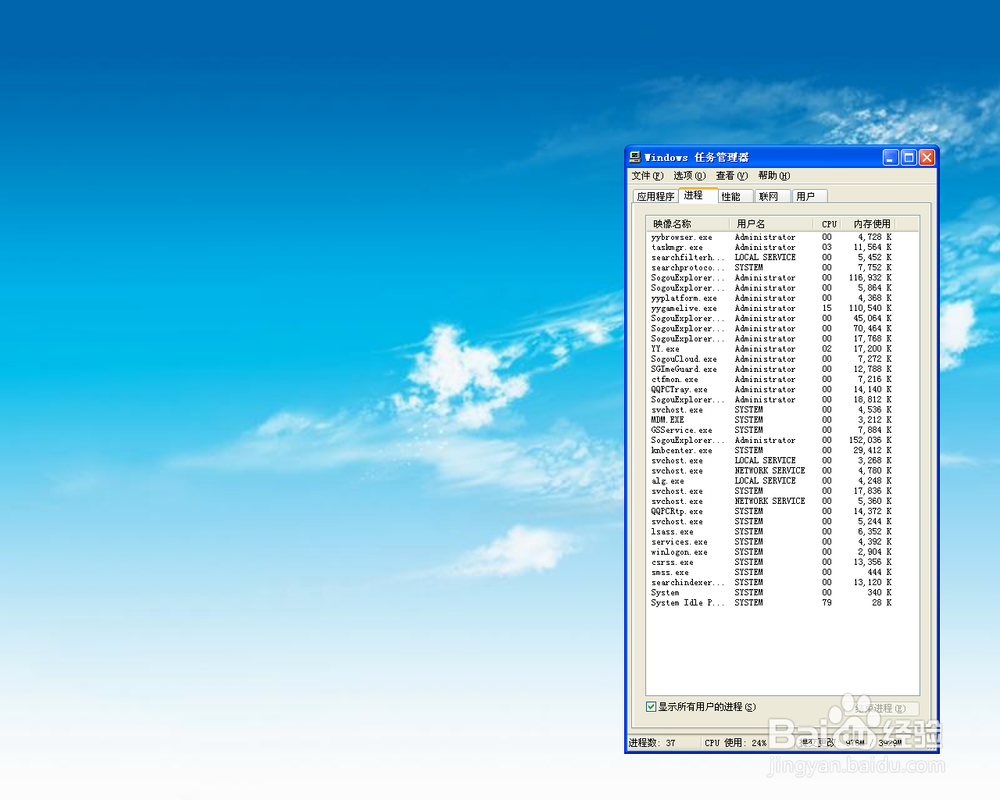Click the 进程数: 37 status bar entry
The width and height of the screenshot is (1000, 800).
[x=652, y=743]
